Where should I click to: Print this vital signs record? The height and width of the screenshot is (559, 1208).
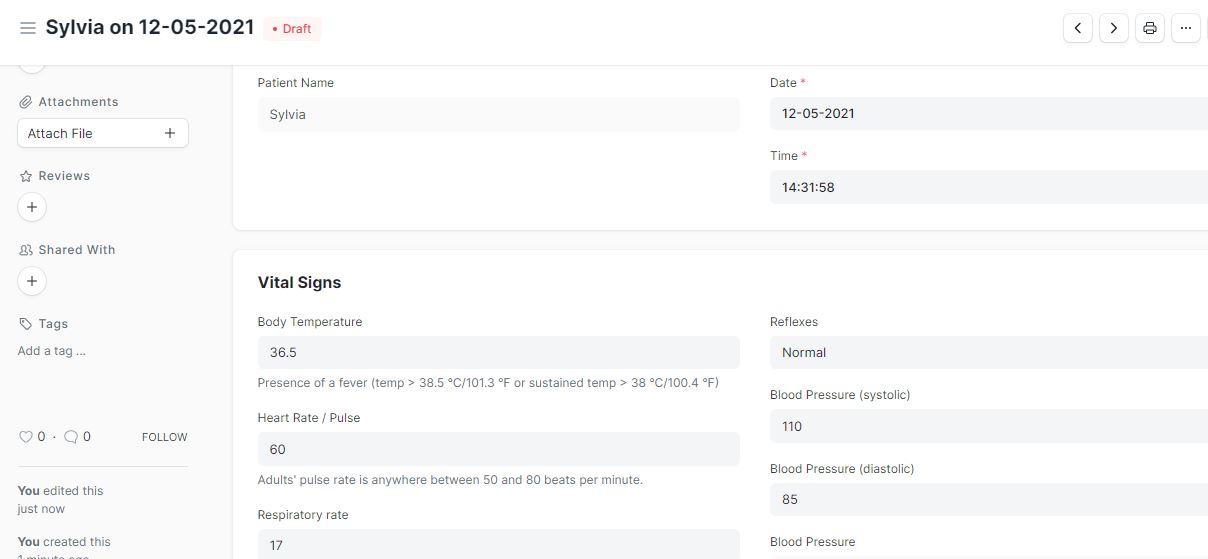1150,28
